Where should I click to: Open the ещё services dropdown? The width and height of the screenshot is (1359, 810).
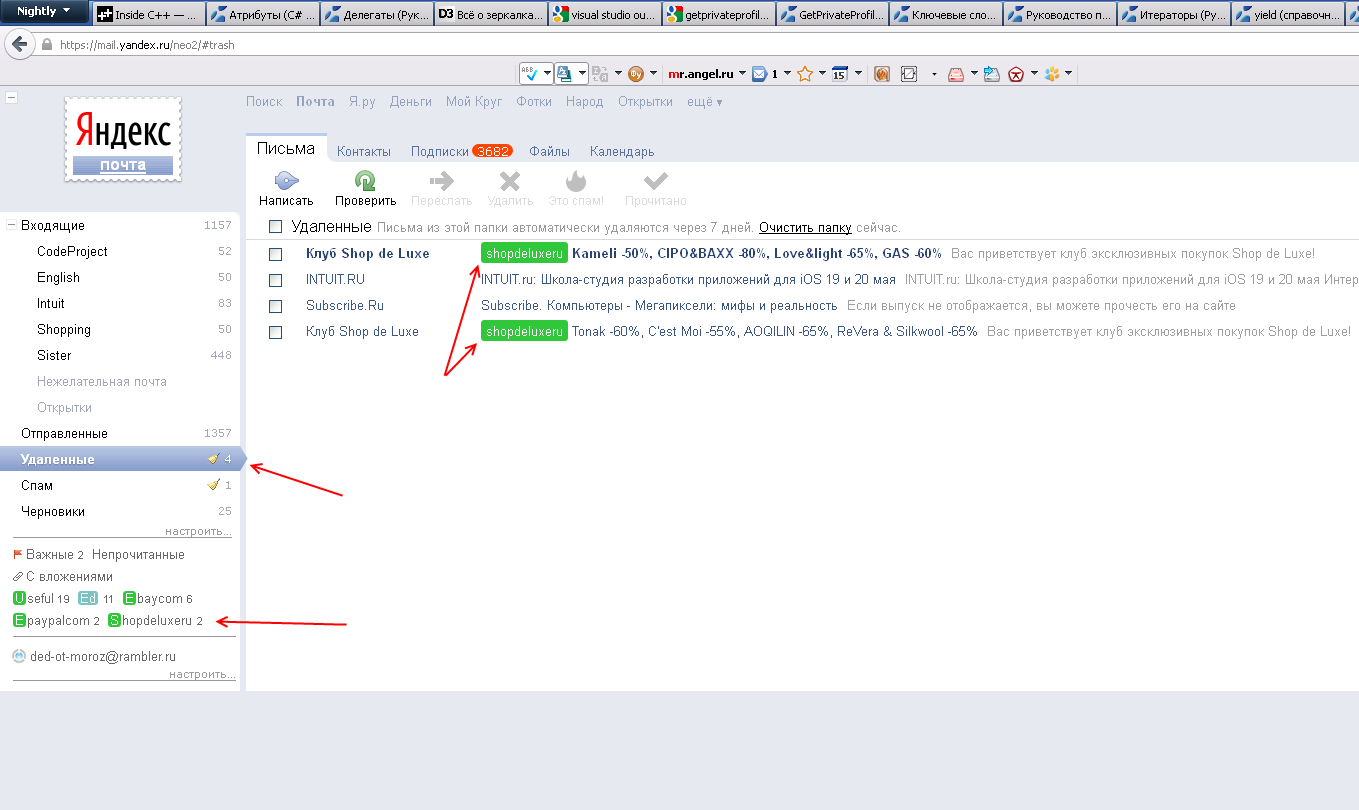tap(704, 101)
